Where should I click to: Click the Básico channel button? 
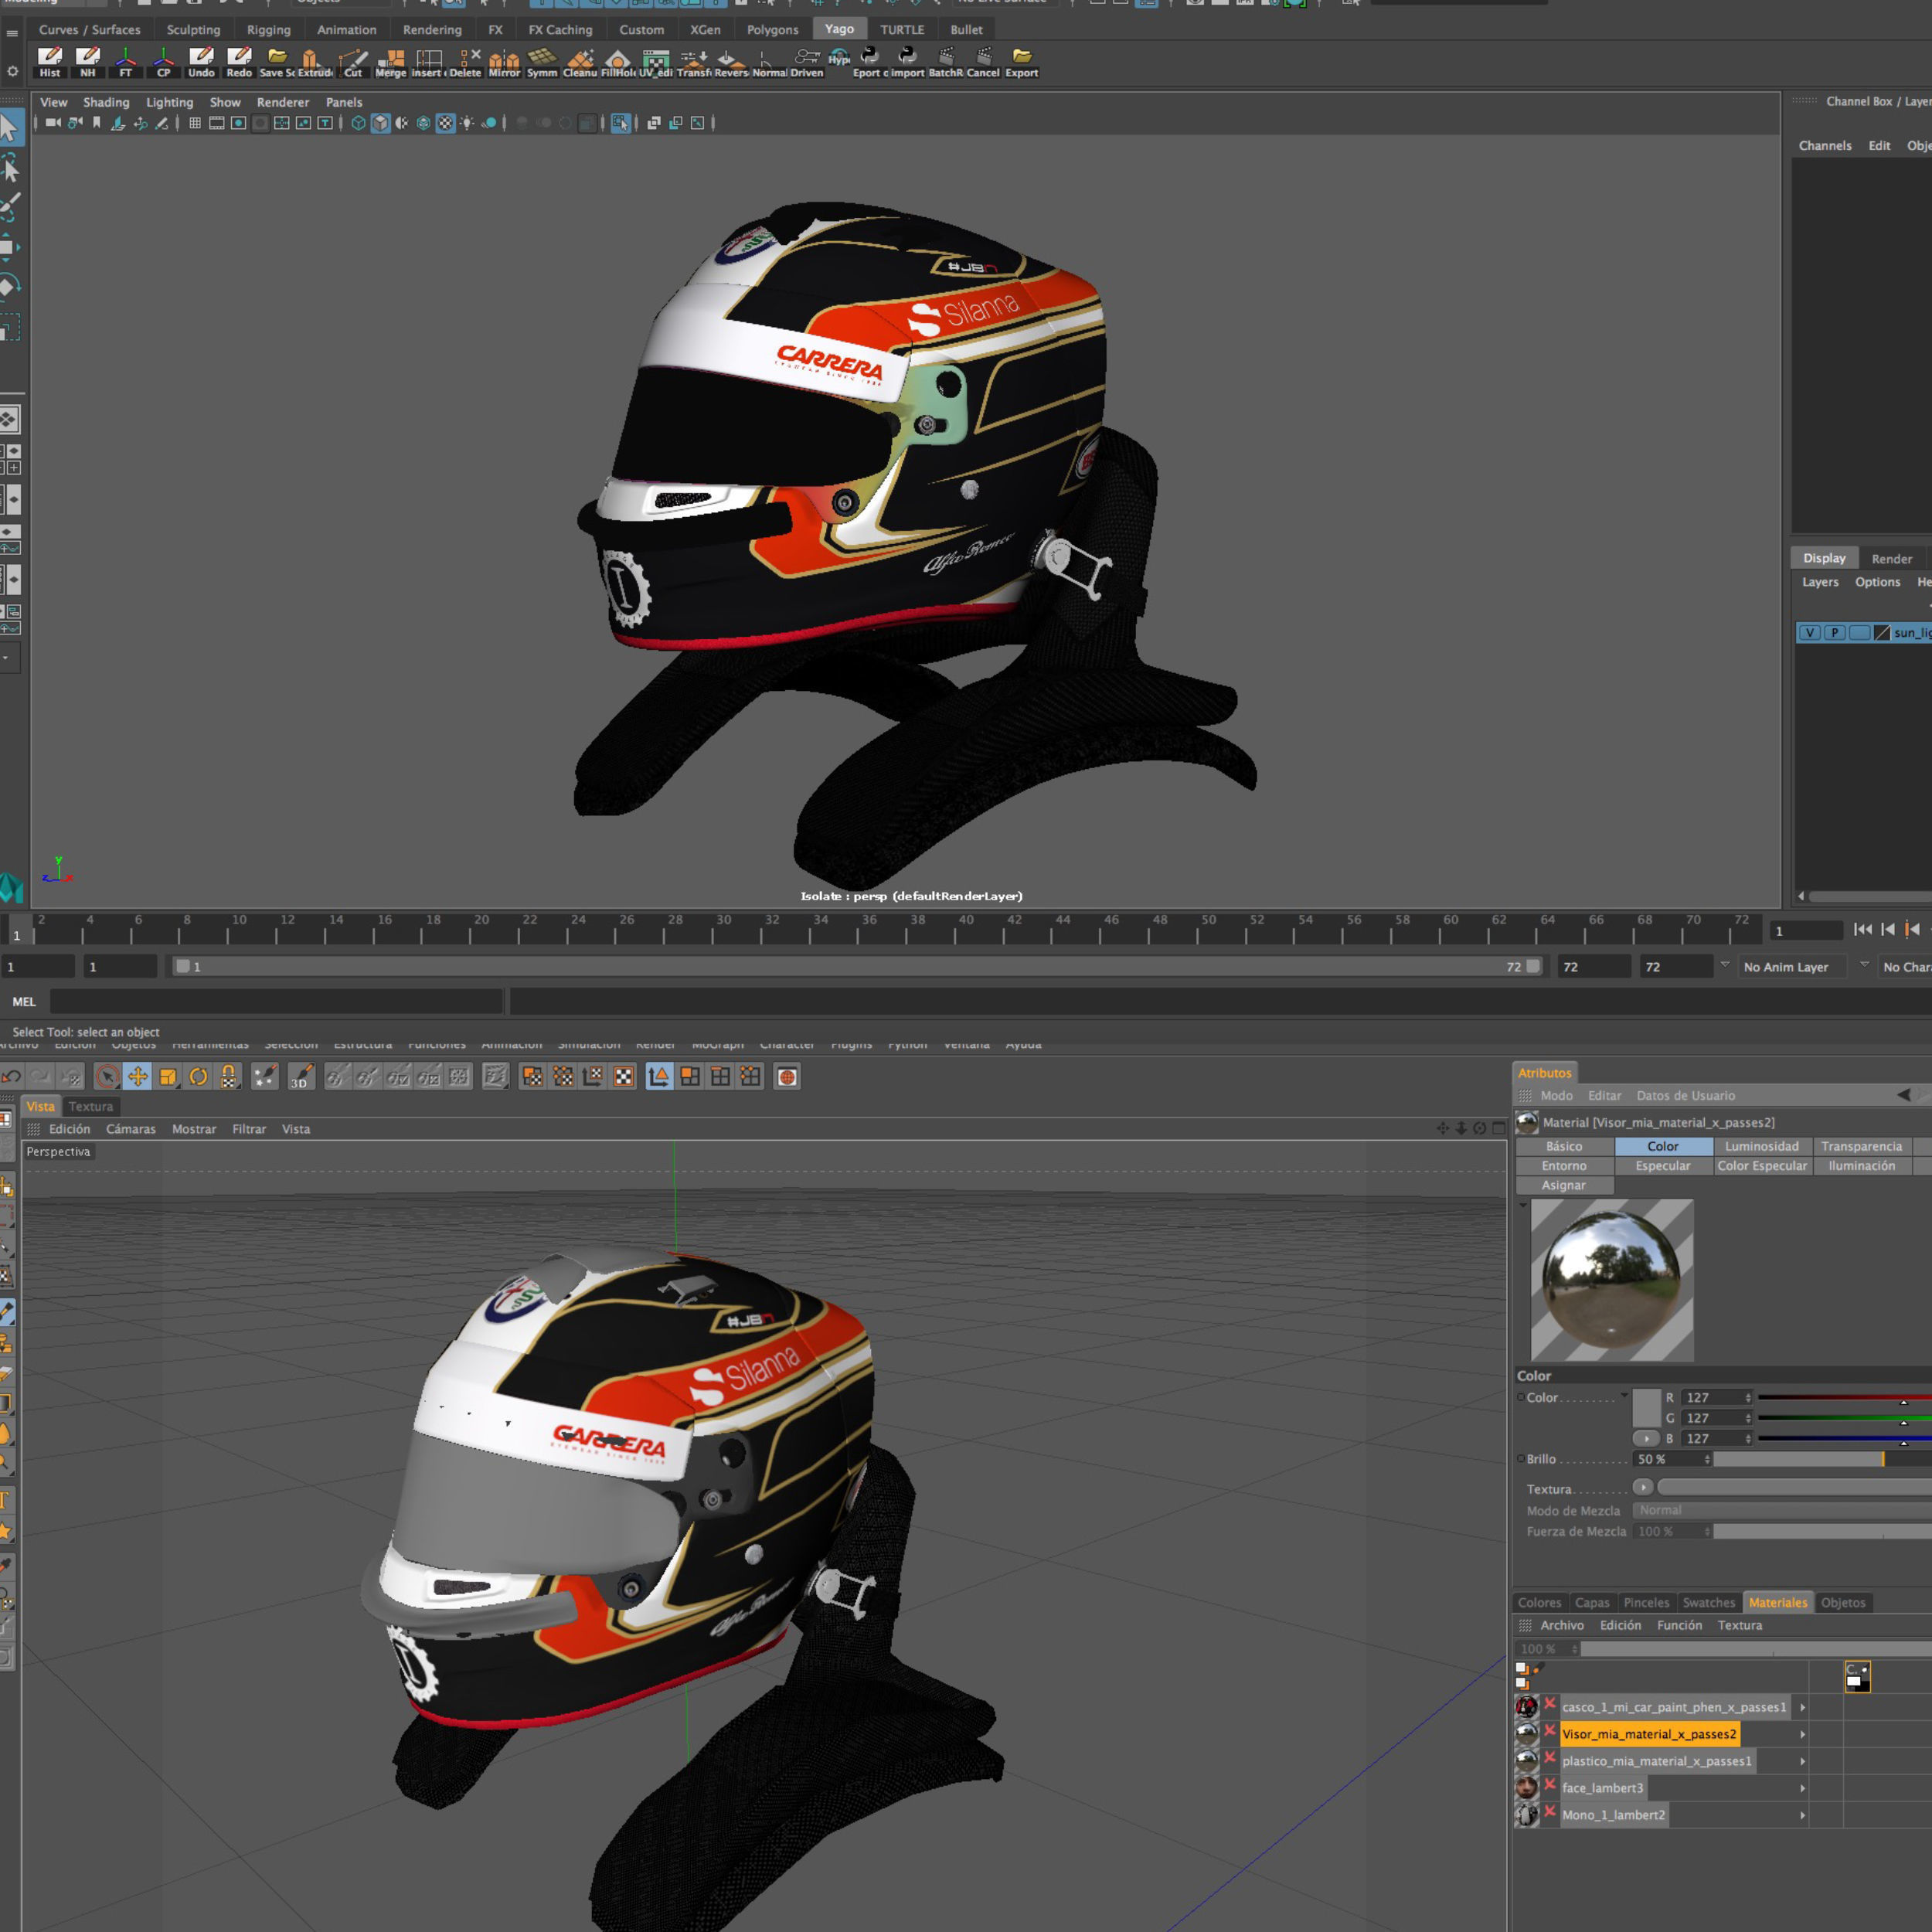(1563, 1146)
